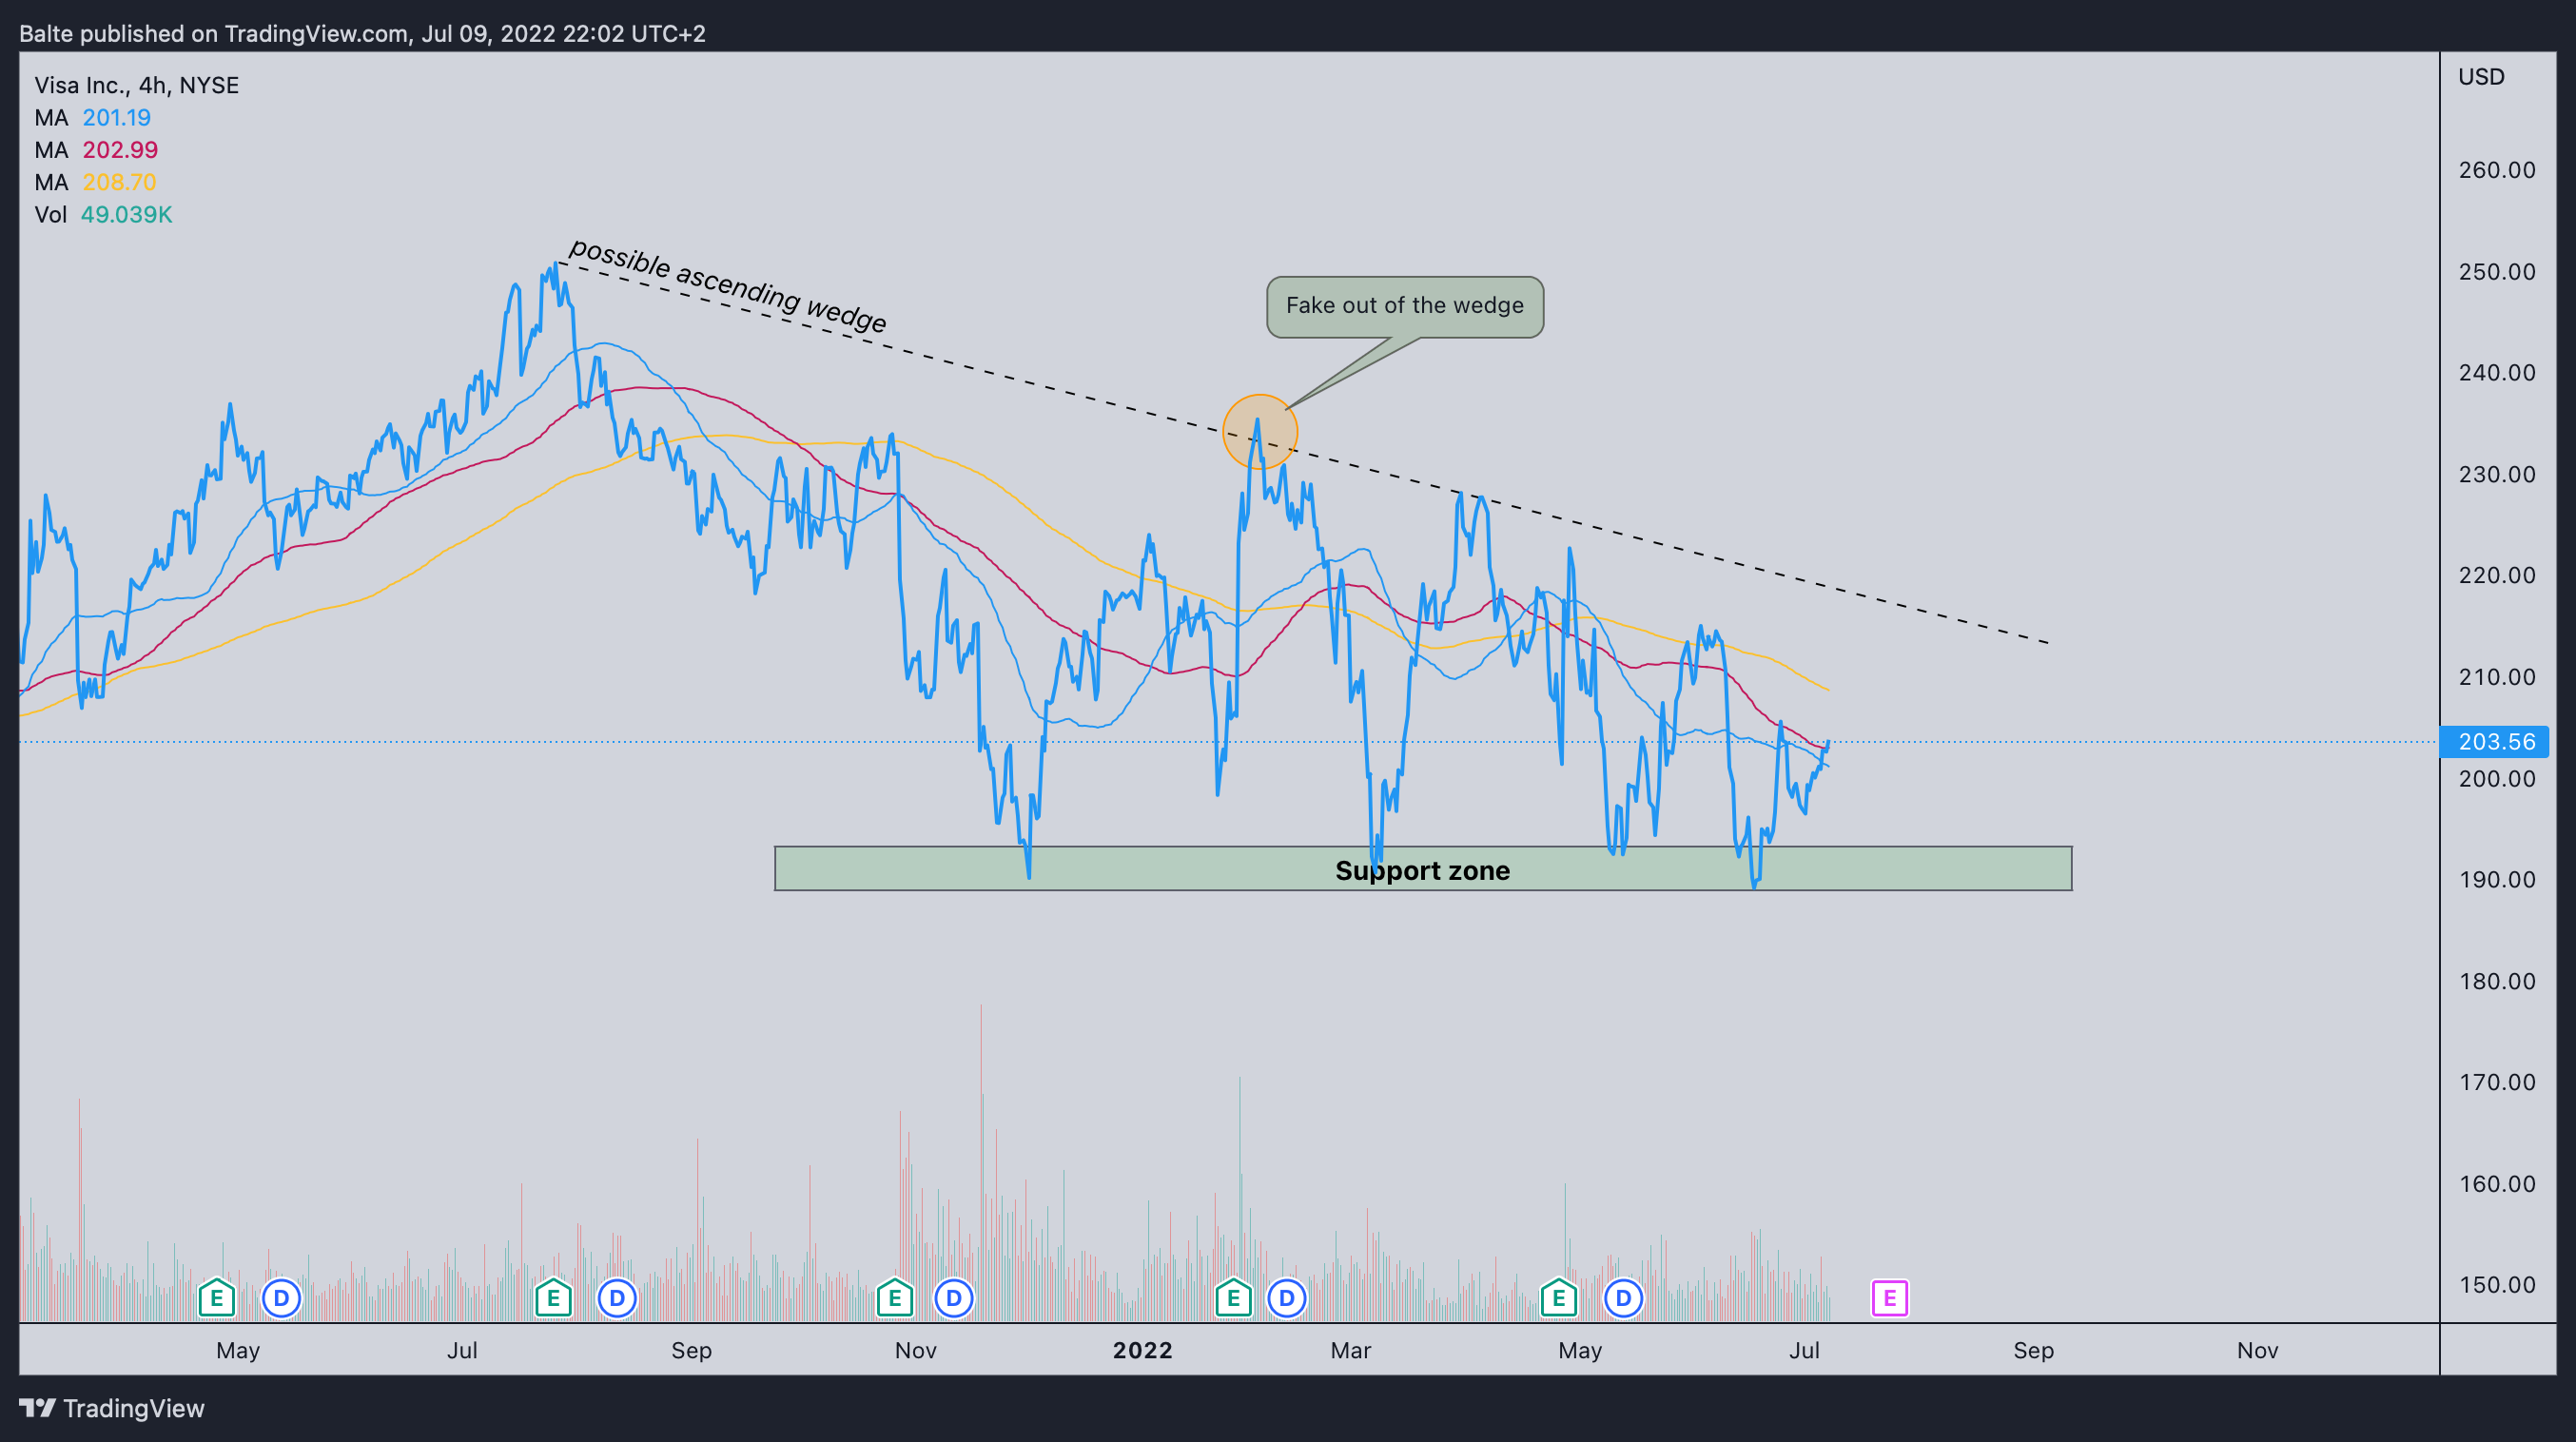This screenshot has width=2576, height=1442.
Task: Select the current price label 203.56
Action: pyautogui.click(x=2494, y=742)
